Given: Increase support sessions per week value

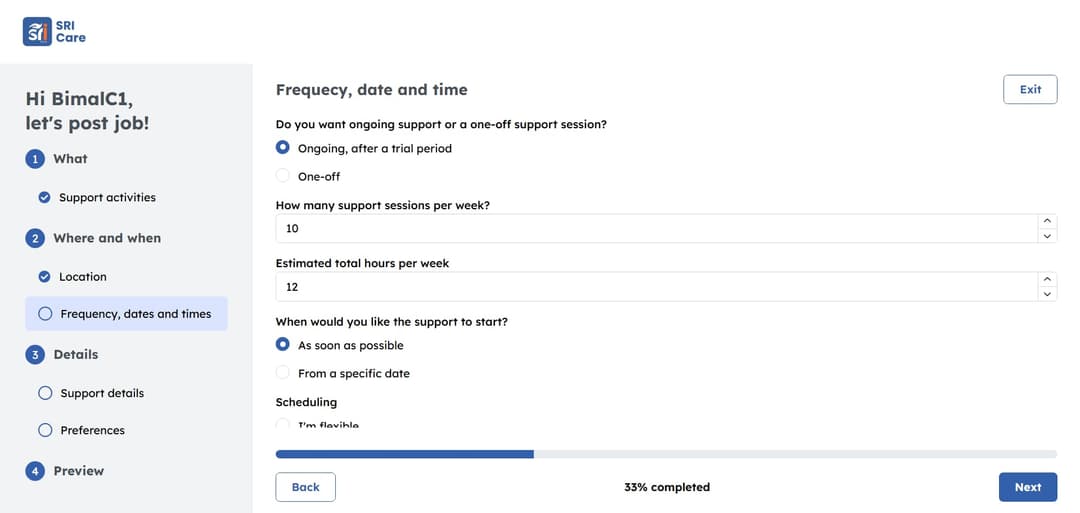Looking at the screenshot, I should [1047, 221].
